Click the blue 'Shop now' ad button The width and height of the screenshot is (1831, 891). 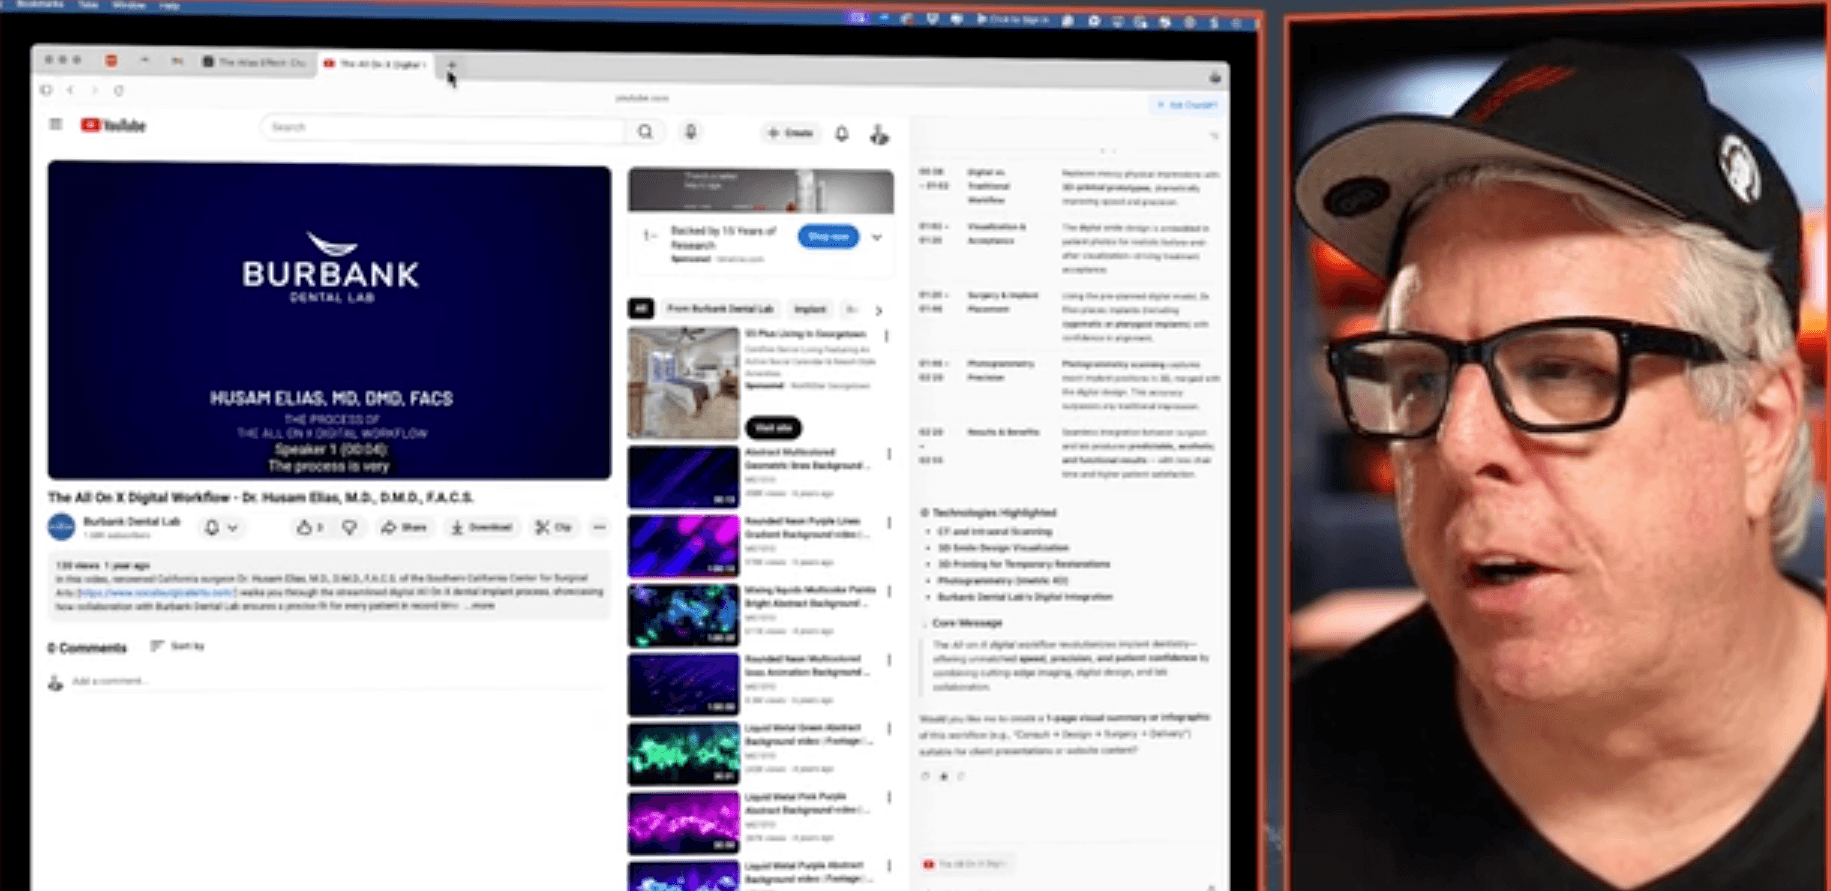click(x=827, y=237)
